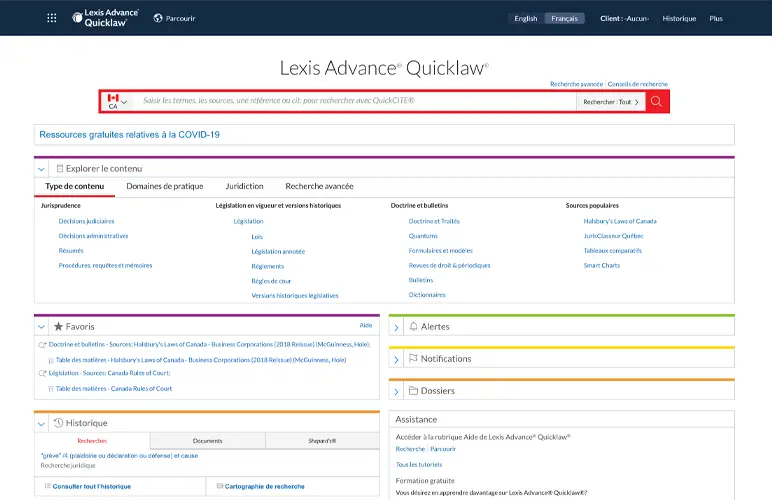Click the main search text field

[x=355, y=102]
